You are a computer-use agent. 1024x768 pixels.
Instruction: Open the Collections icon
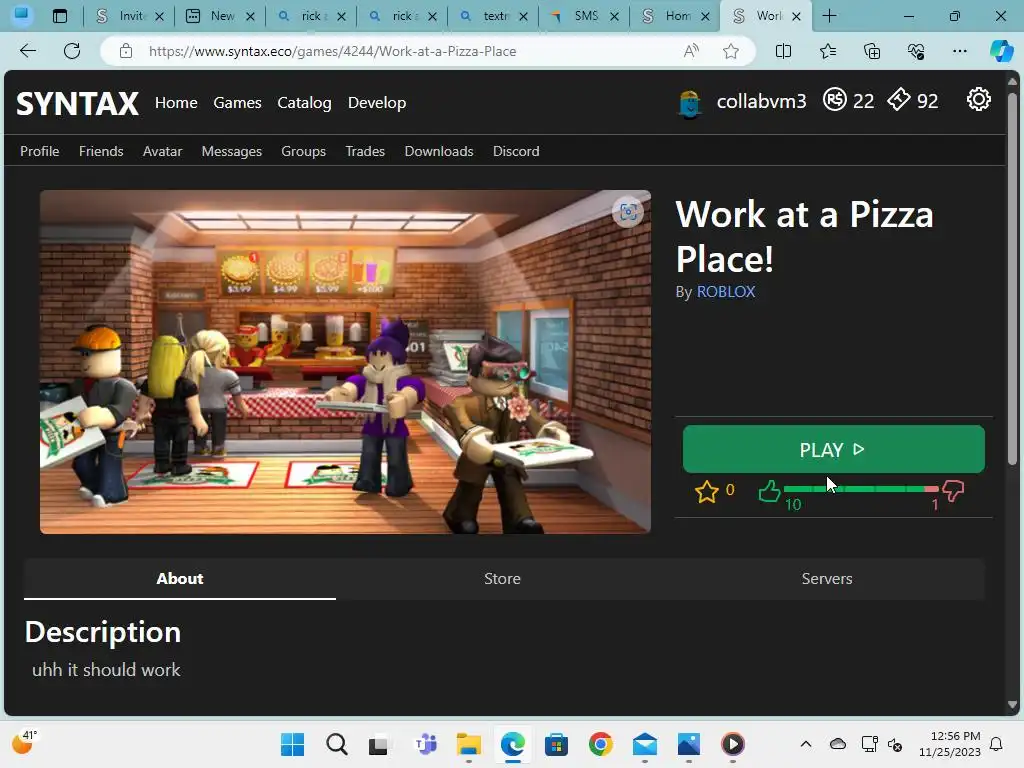[872, 51]
